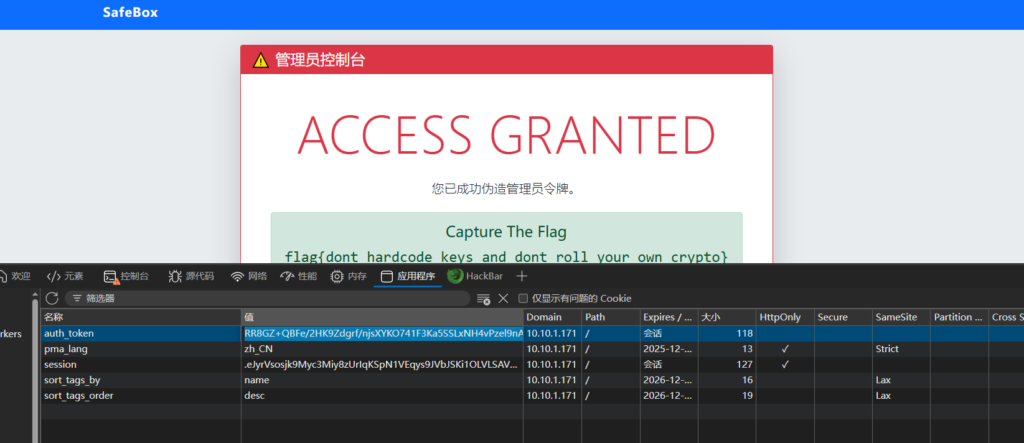Click the SafeBox brand link

[x=130, y=13]
